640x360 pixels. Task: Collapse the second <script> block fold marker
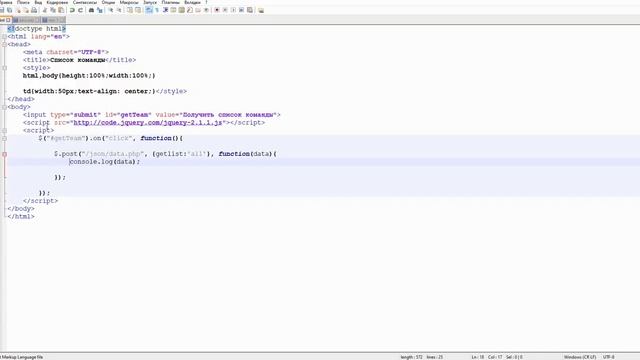4,131
